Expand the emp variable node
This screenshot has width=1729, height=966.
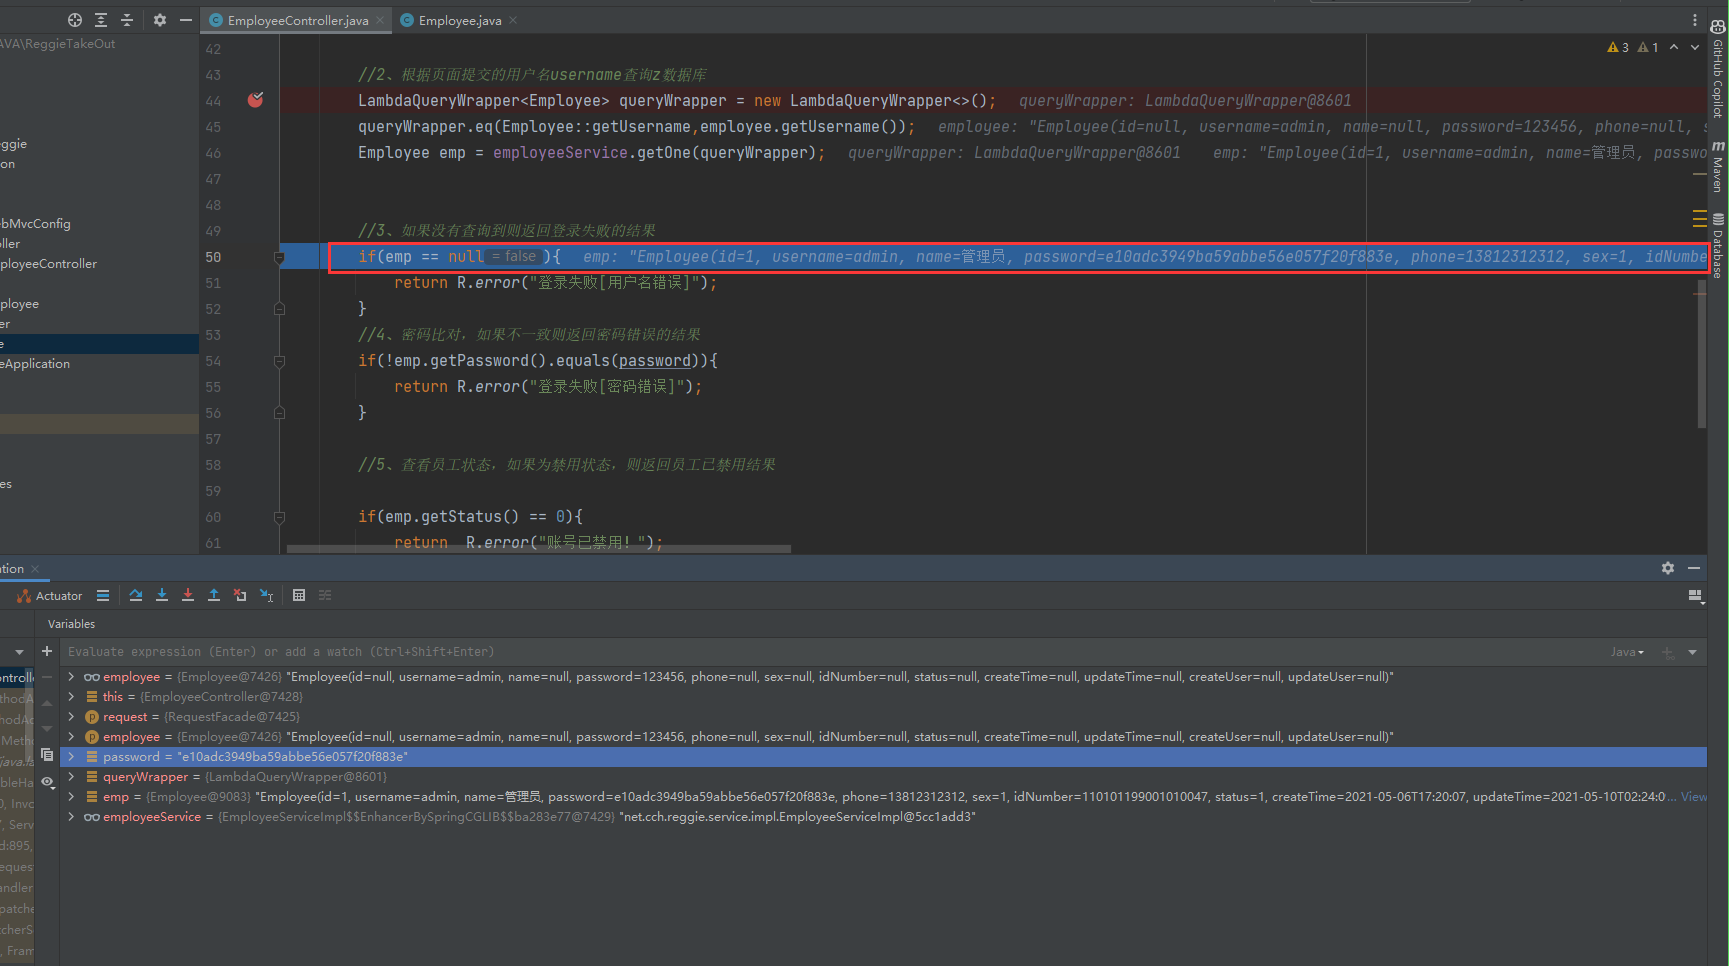71,797
